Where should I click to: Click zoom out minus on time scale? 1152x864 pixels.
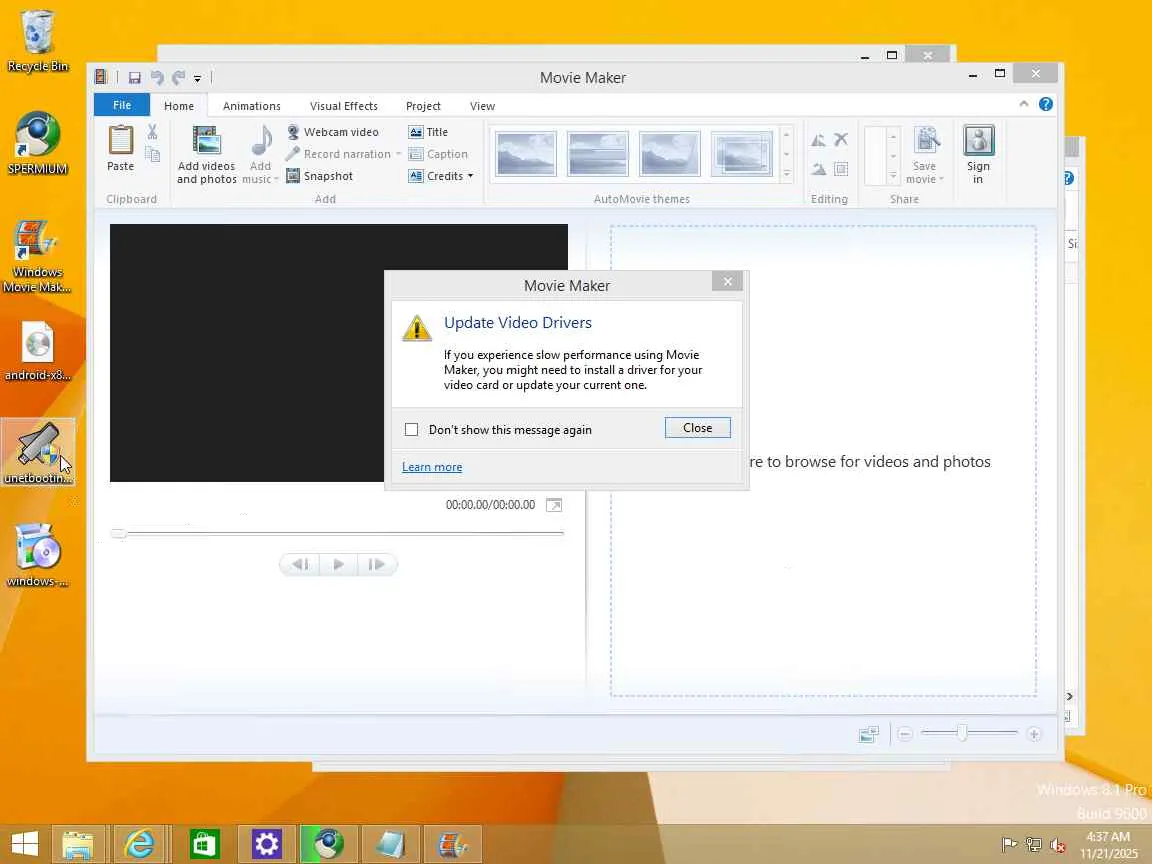pos(905,734)
